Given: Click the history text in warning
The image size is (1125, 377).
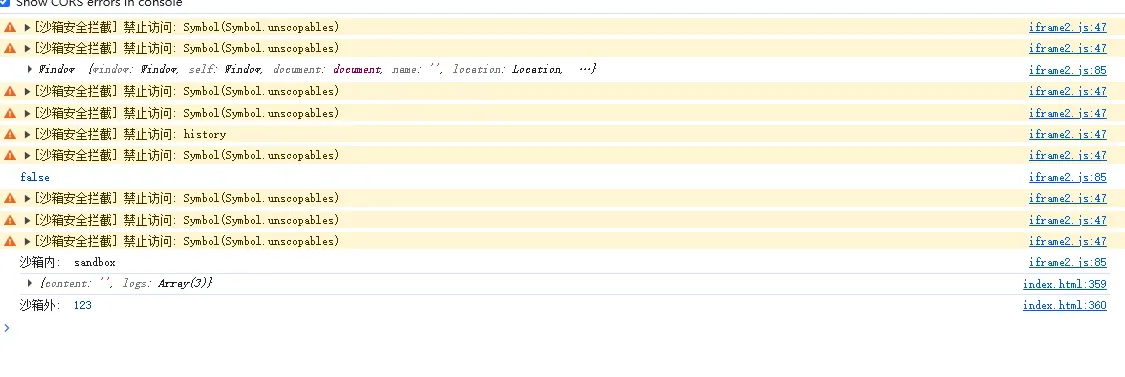Looking at the screenshot, I should tap(204, 134).
